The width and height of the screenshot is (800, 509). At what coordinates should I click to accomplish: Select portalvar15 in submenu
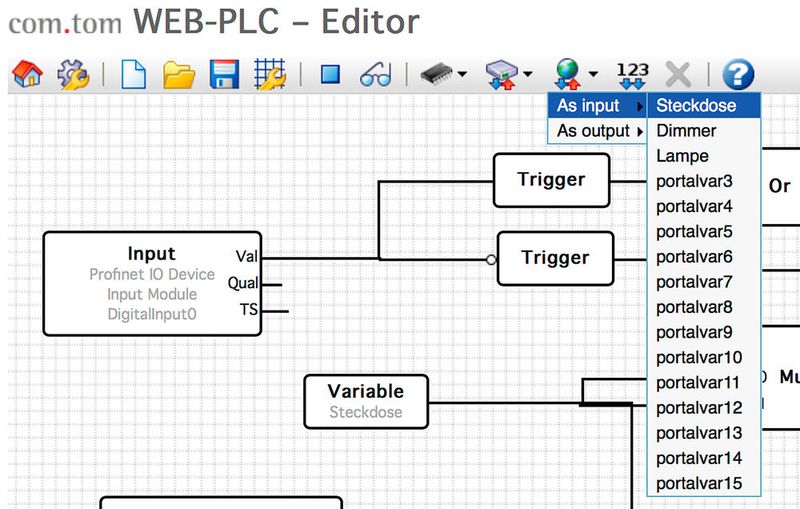(704, 483)
